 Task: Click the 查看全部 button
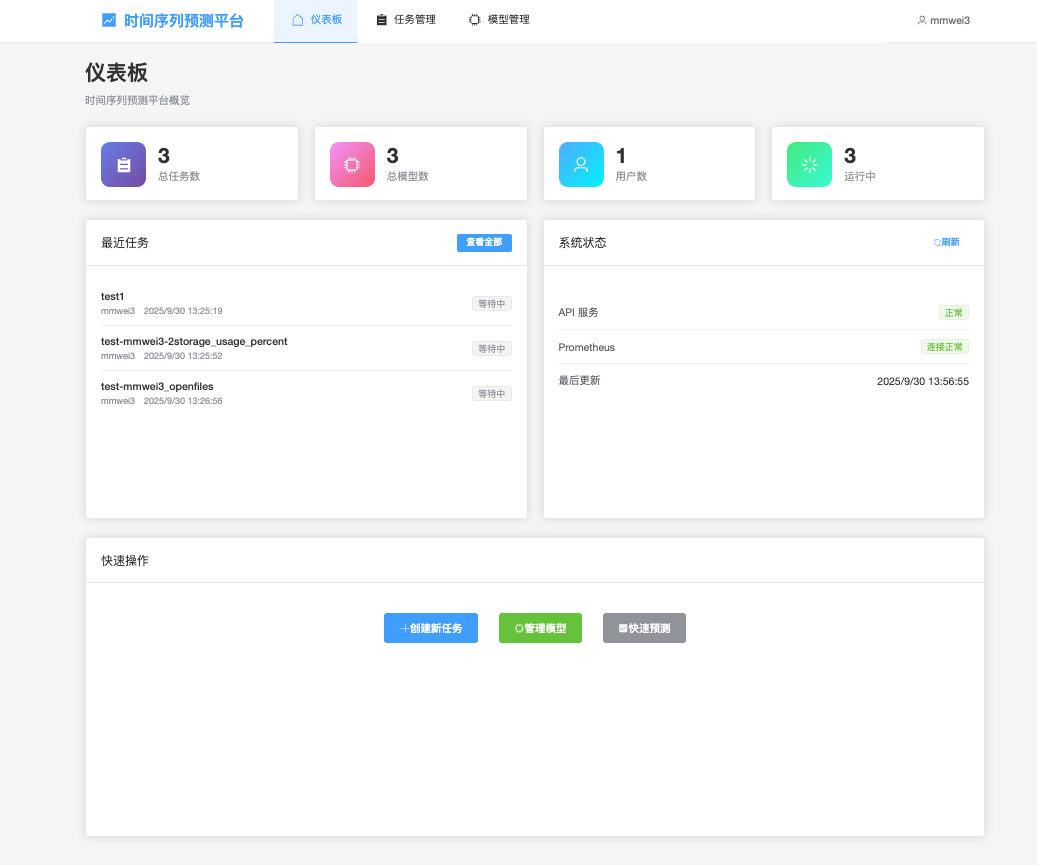(484, 243)
